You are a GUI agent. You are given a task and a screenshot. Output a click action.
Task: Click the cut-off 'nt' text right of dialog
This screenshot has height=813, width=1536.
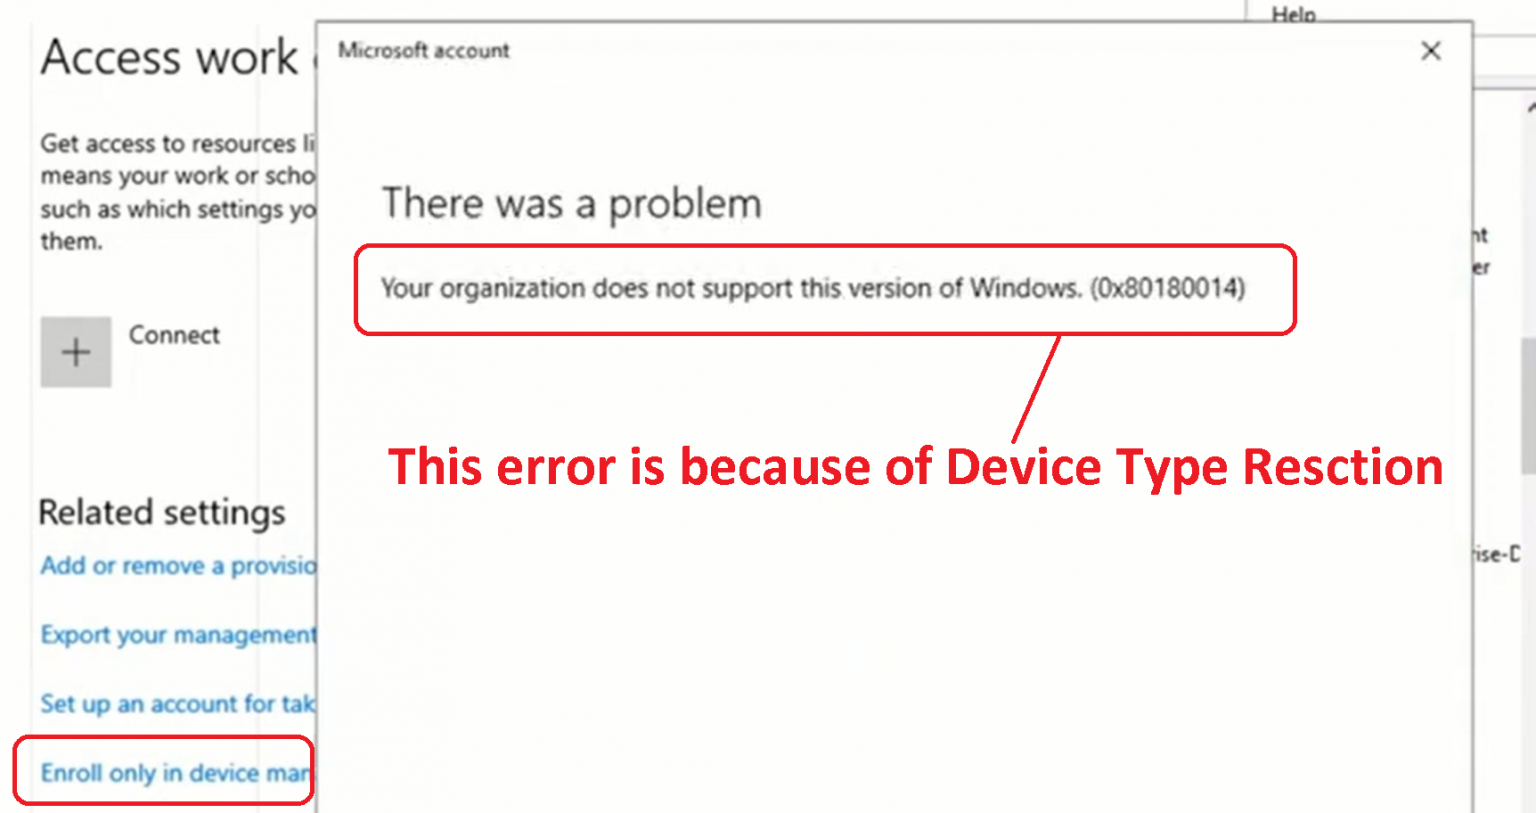pyautogui.click(x=1480, y=235)
